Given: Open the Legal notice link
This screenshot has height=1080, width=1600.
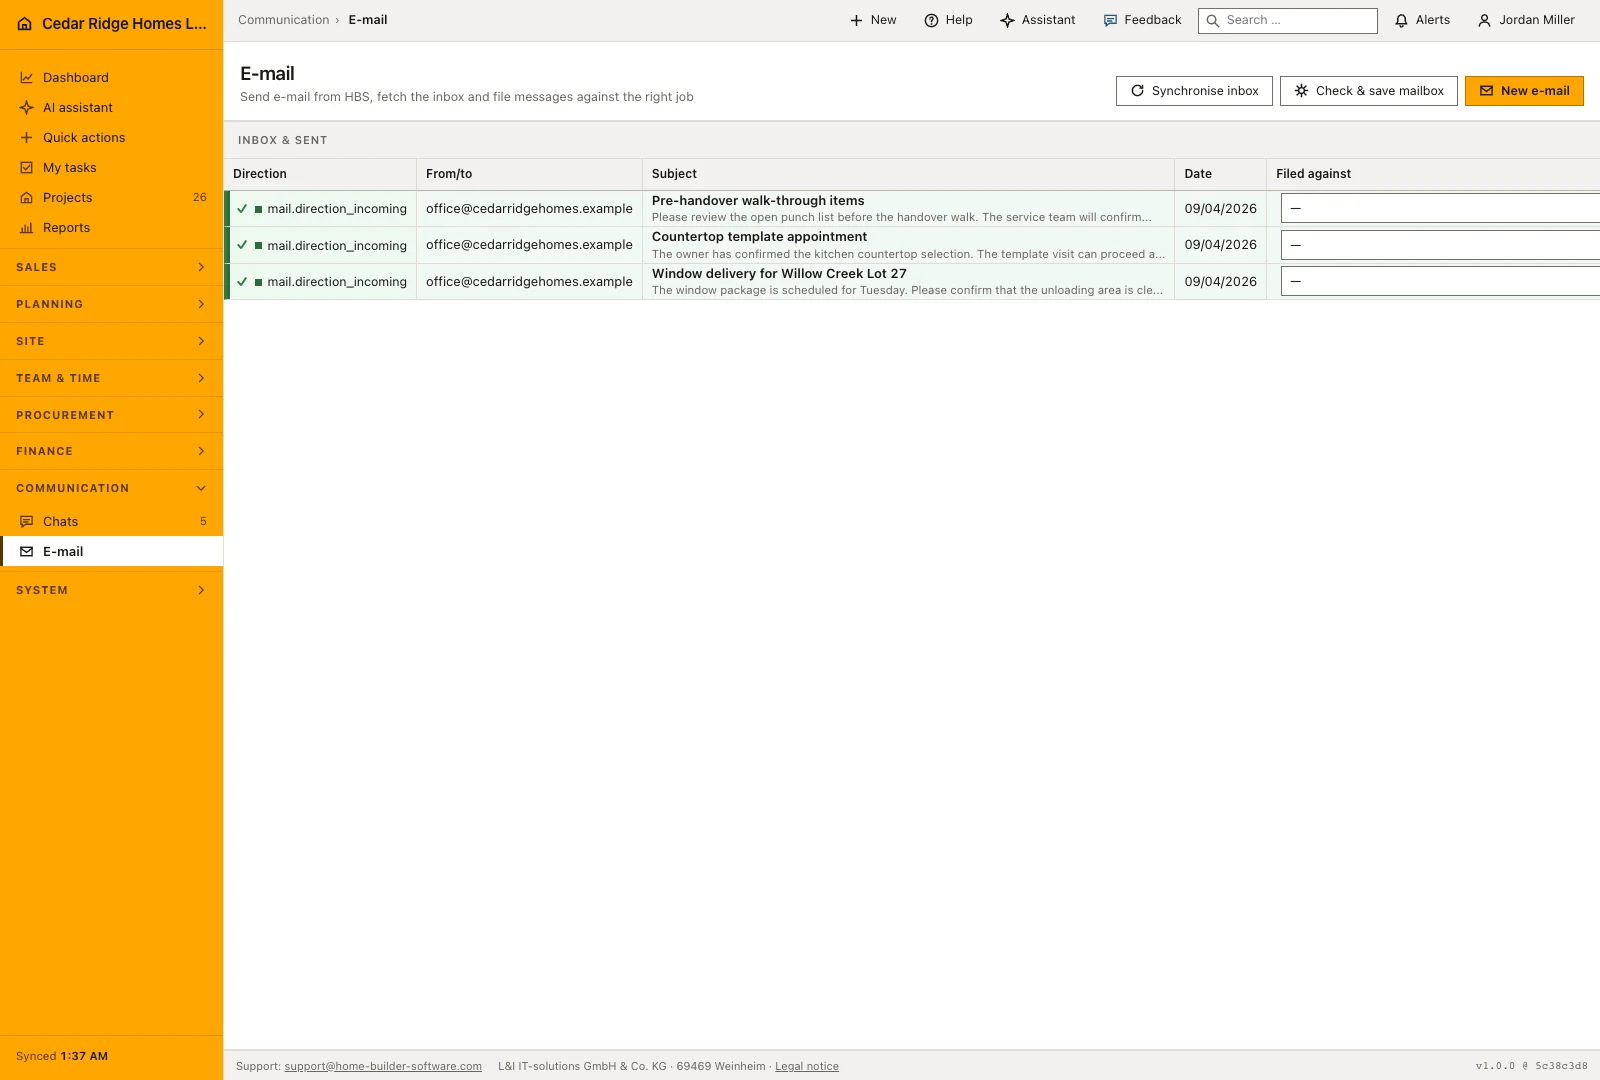Looking at the screenshot, I should 807,1067.
